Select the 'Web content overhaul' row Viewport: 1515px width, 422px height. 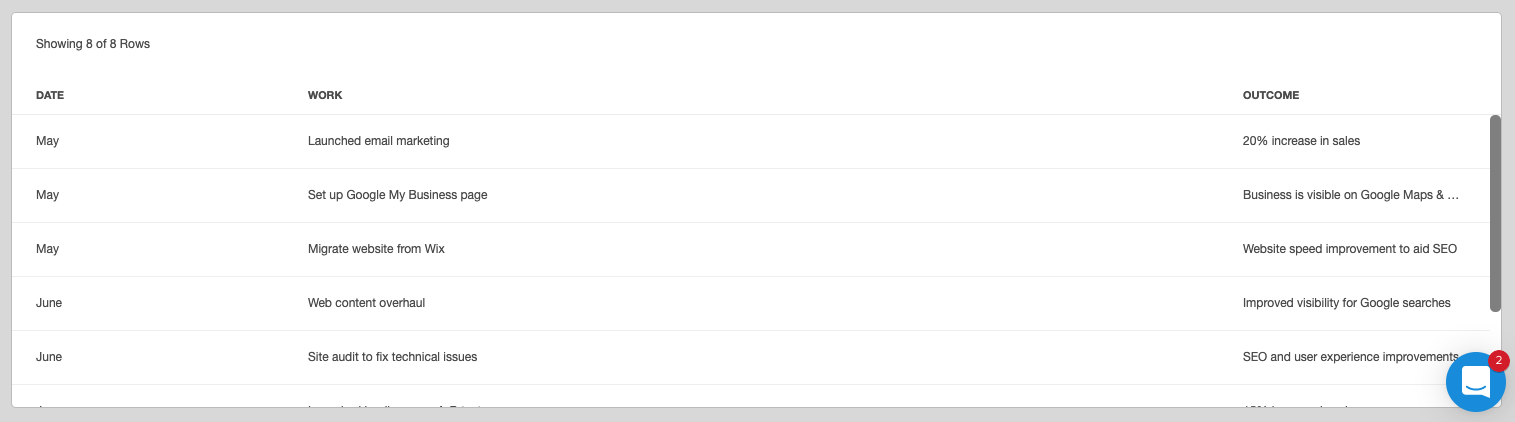(751, 303)
